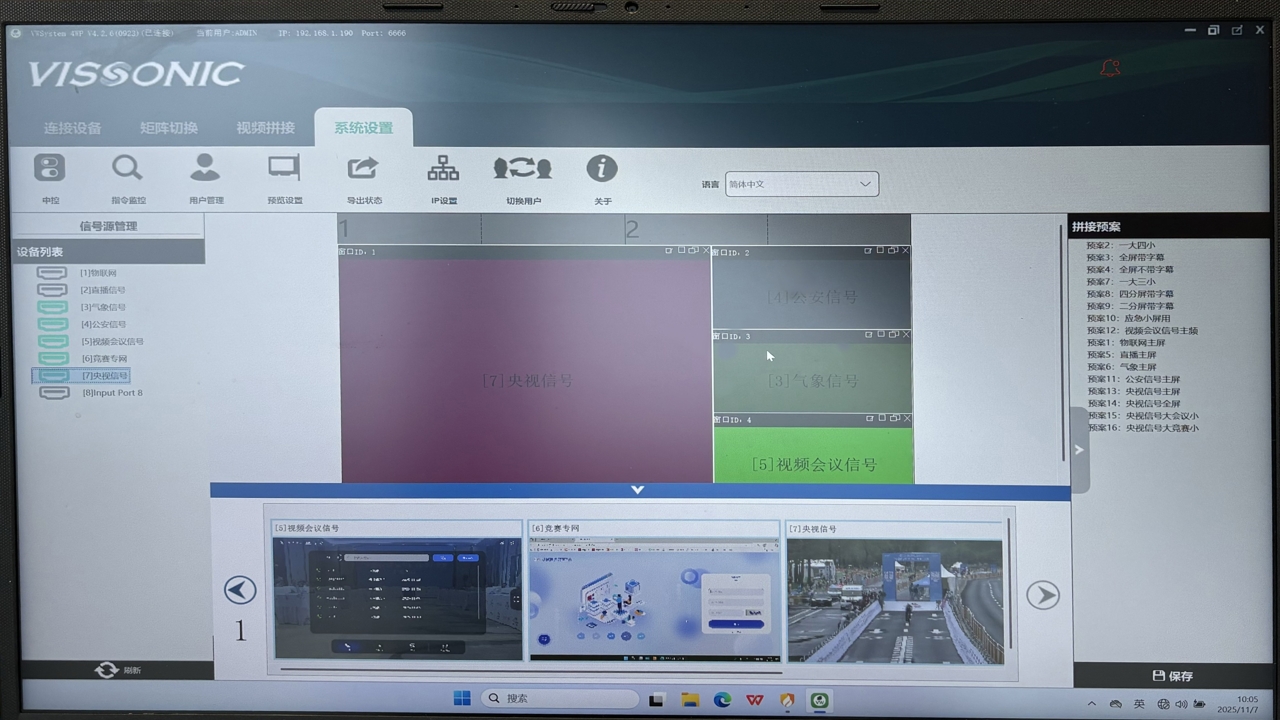Click the 保存 save button
The image size is (1280, 720).
click(1173, 676)
